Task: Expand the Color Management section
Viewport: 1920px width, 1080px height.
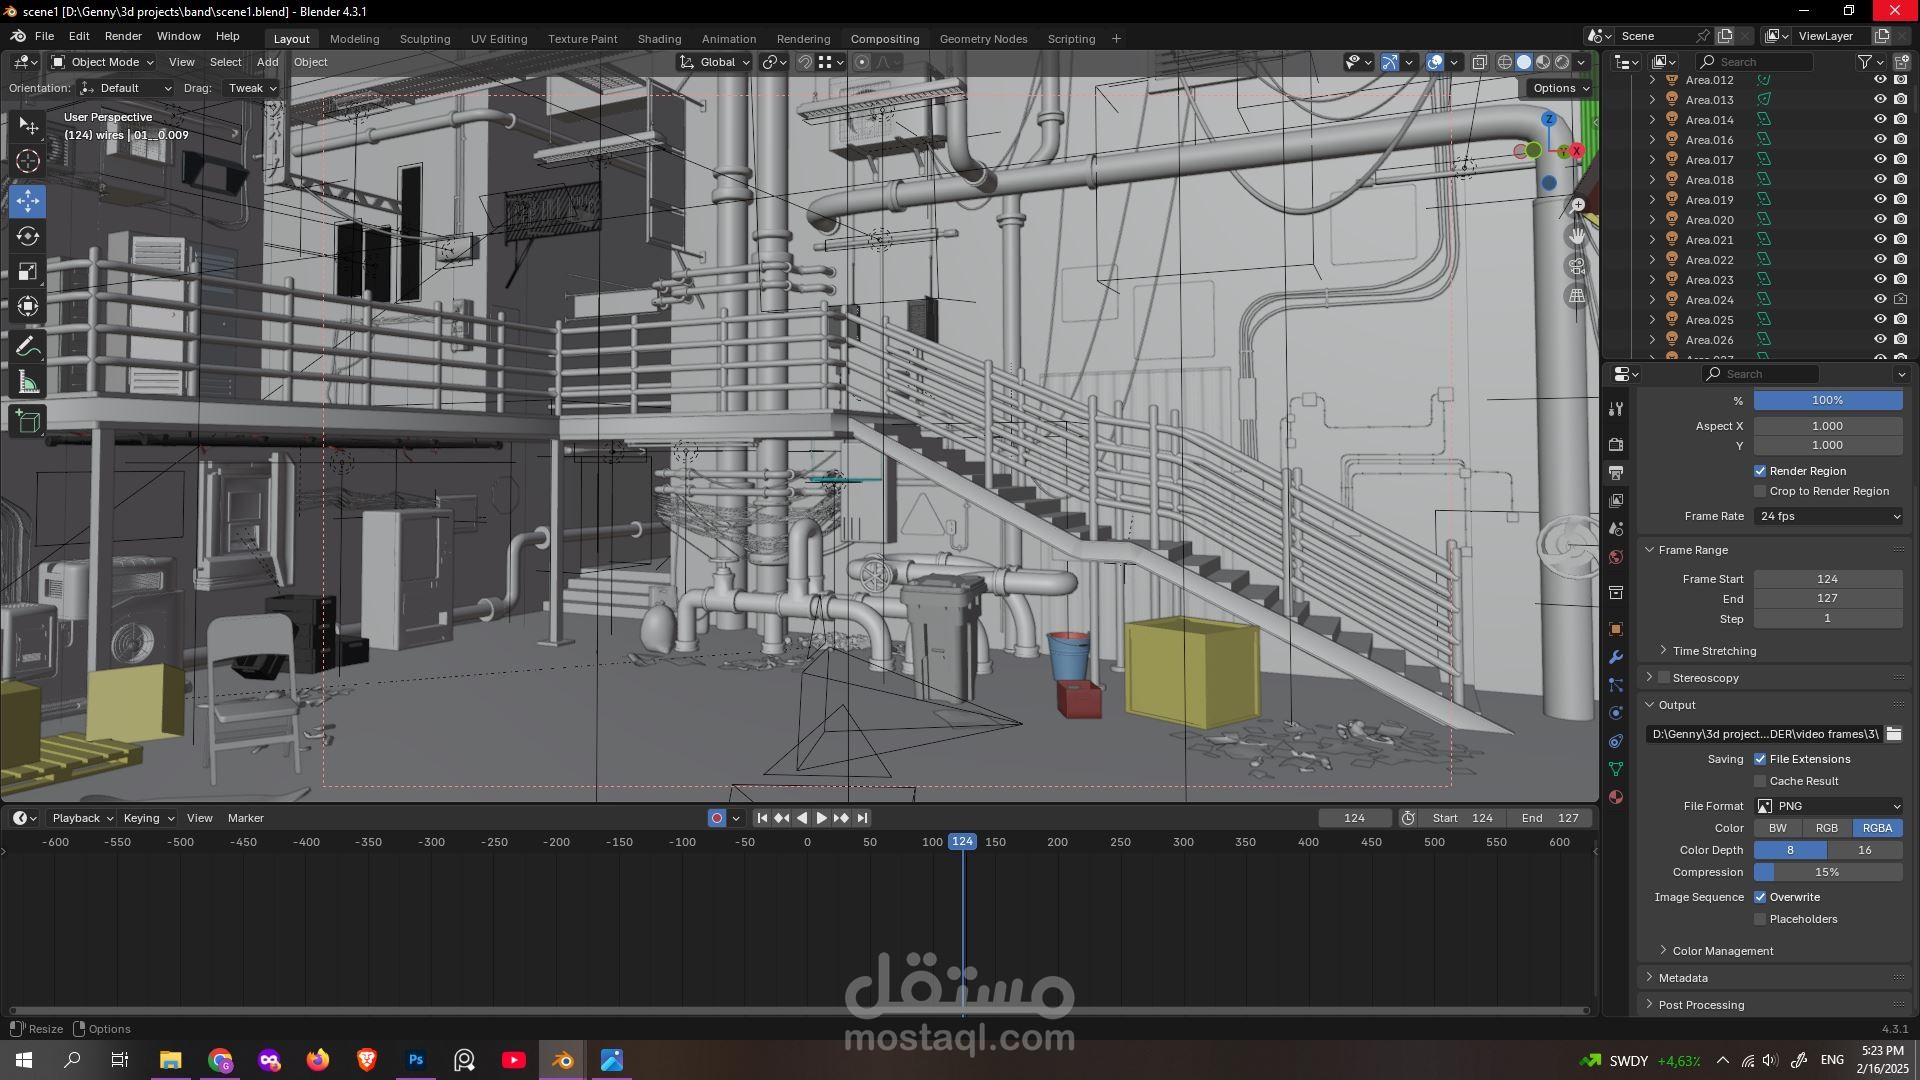Action: click(1722, 951)
